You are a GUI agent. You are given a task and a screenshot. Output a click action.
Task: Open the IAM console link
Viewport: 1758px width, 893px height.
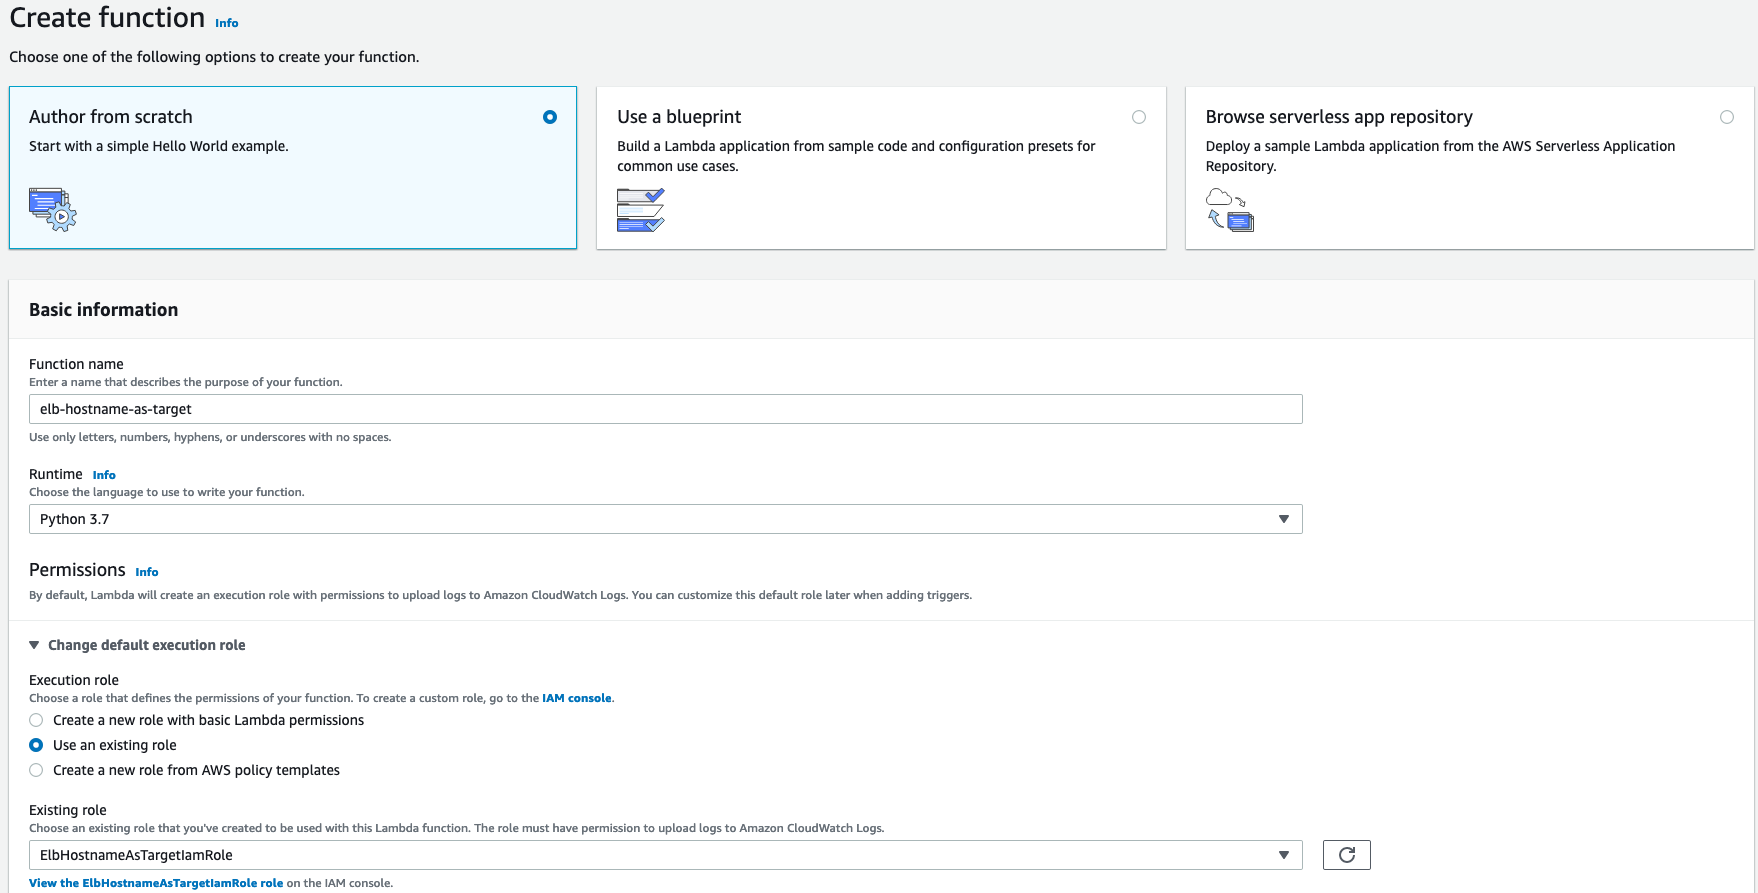tap(576, 698)
